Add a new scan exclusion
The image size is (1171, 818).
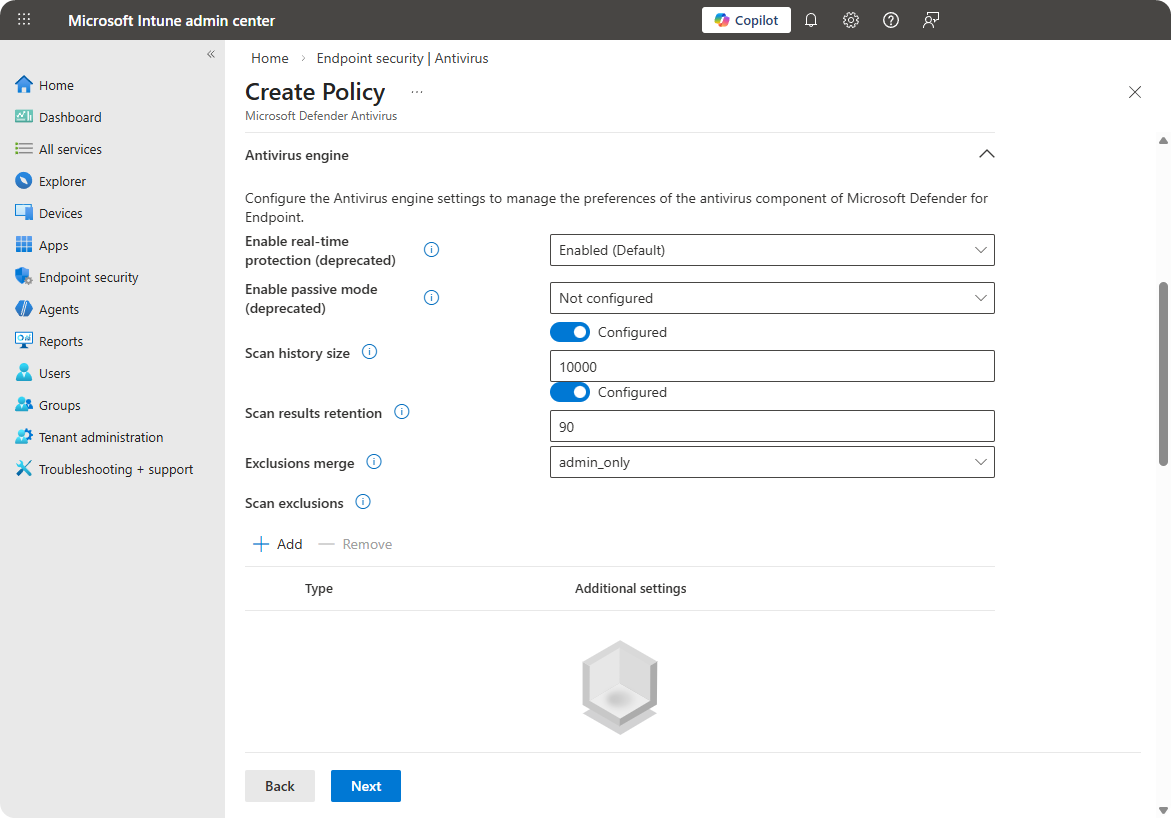[278, 544]
